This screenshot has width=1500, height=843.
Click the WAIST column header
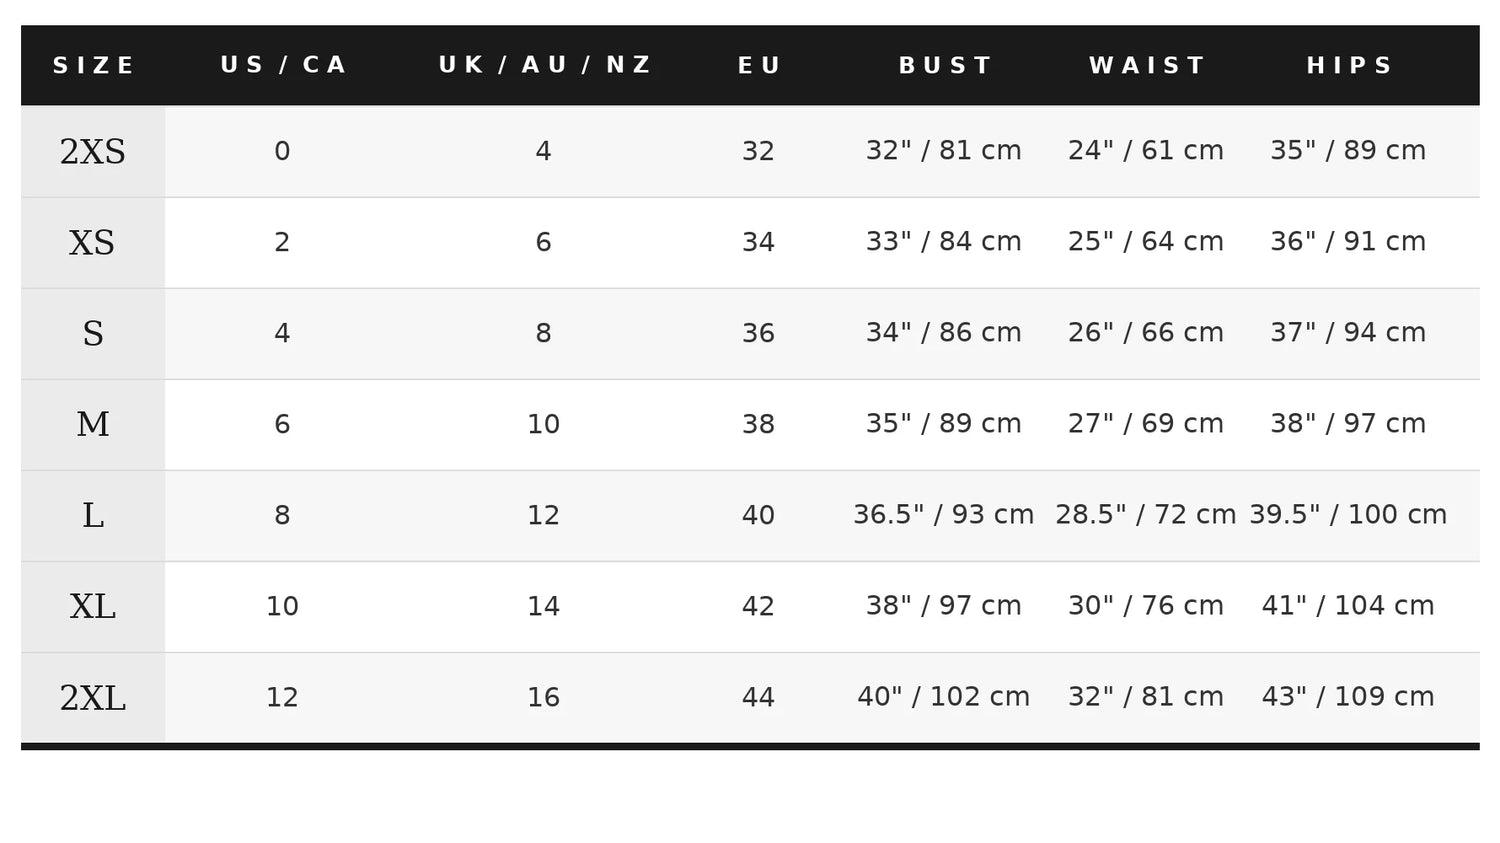click(1147, 66)
